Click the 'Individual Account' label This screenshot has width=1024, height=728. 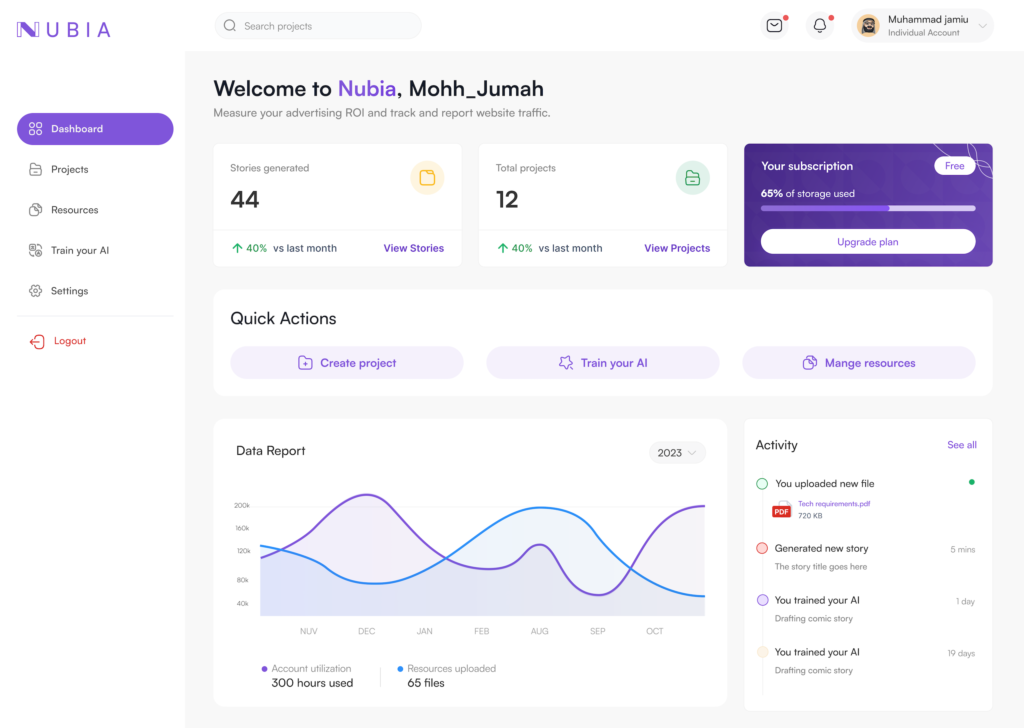[x=923, y=33]
